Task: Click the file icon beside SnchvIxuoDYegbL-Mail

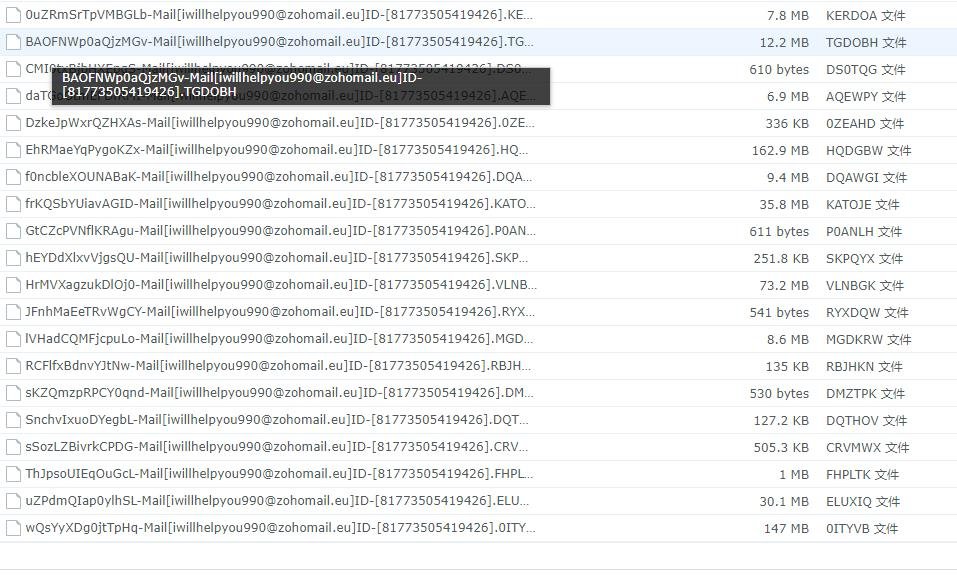Action: coord(13,420)
